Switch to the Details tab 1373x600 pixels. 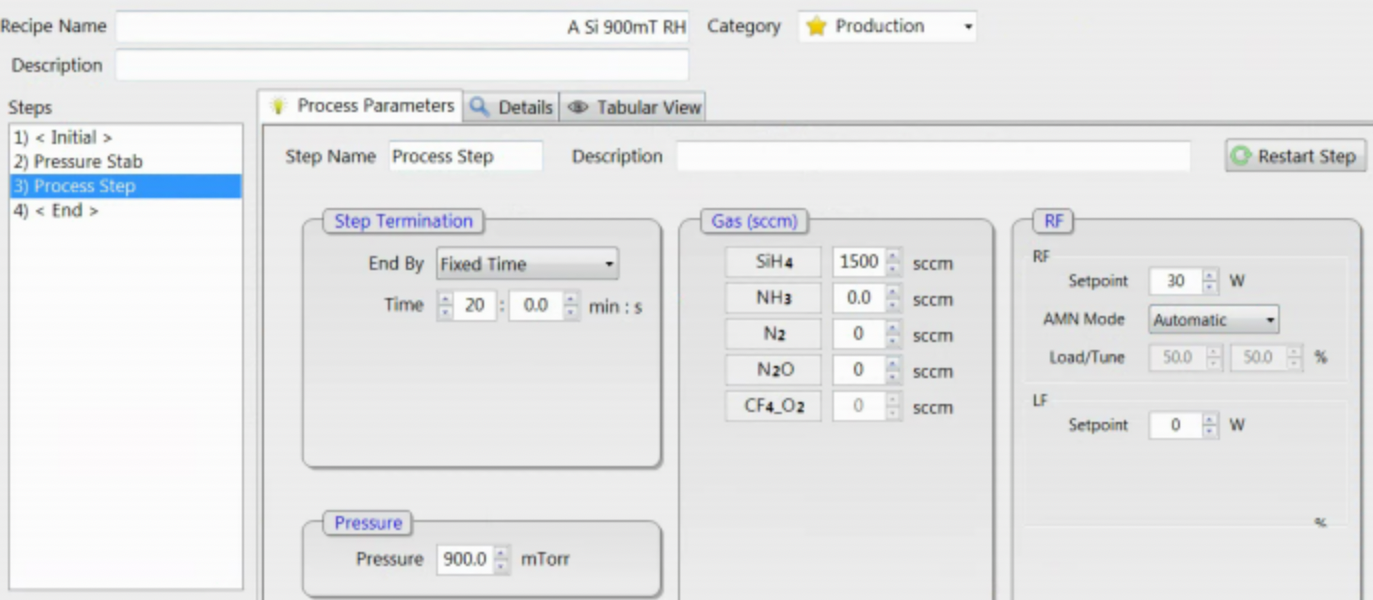coord(511,107)
